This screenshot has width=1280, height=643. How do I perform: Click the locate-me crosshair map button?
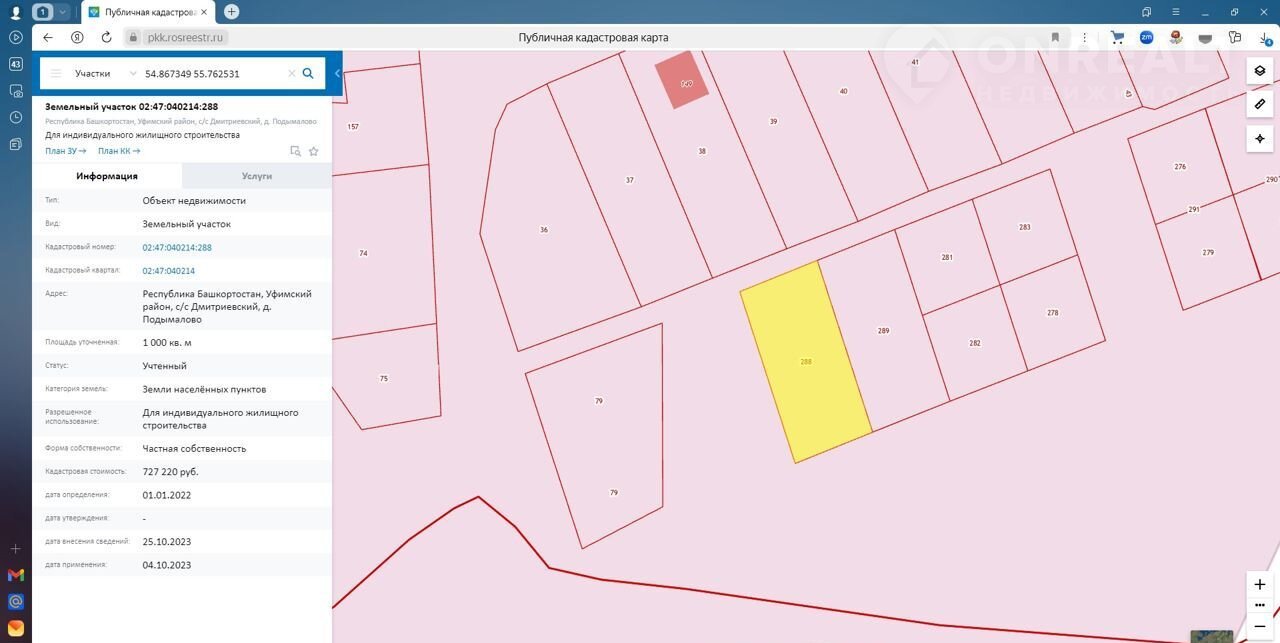click(x=1259, y=138)
